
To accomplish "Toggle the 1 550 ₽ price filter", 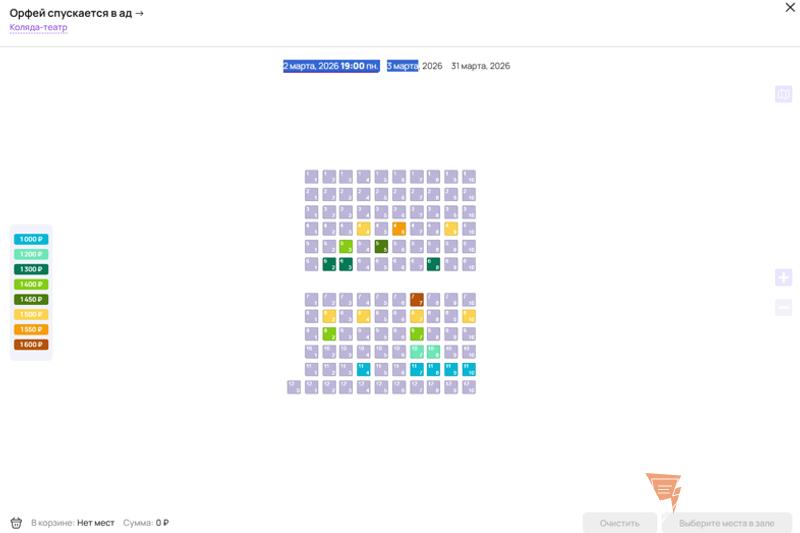I will 31,329.
